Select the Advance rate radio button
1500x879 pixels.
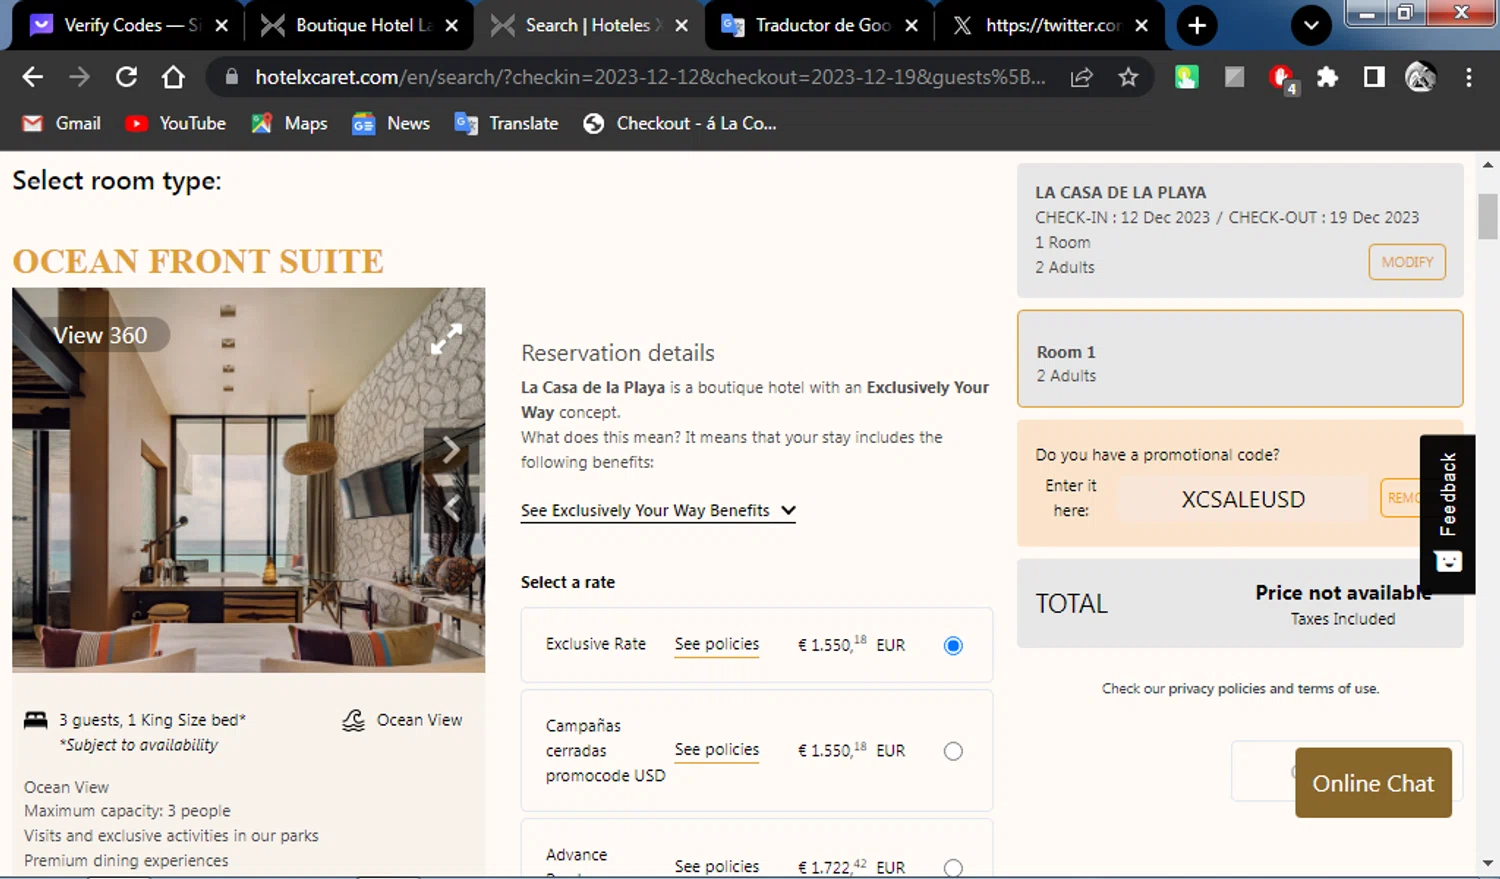[x=953, y=867]
